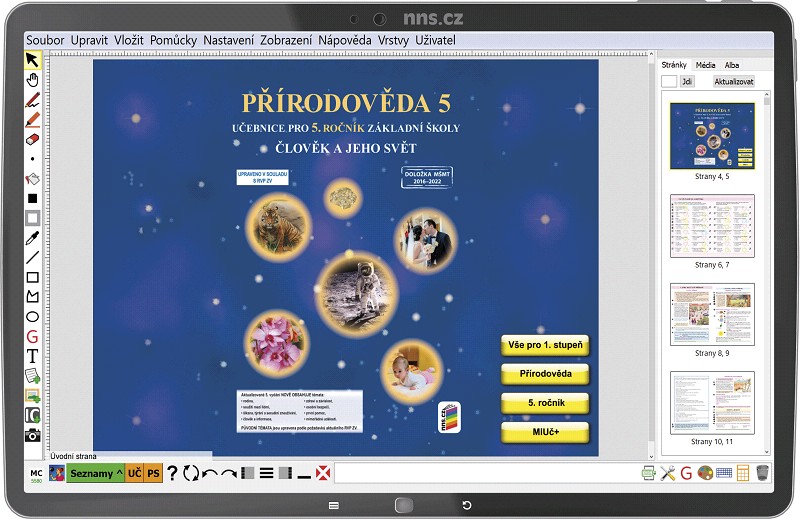Image resolution: width=800 pixels, height=519 pixels.
Task: Switch to the Média tab
Action: click(705, 65)
